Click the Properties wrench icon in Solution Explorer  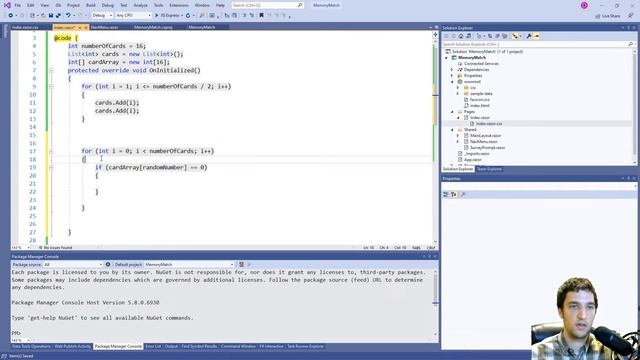coord(529,36)
